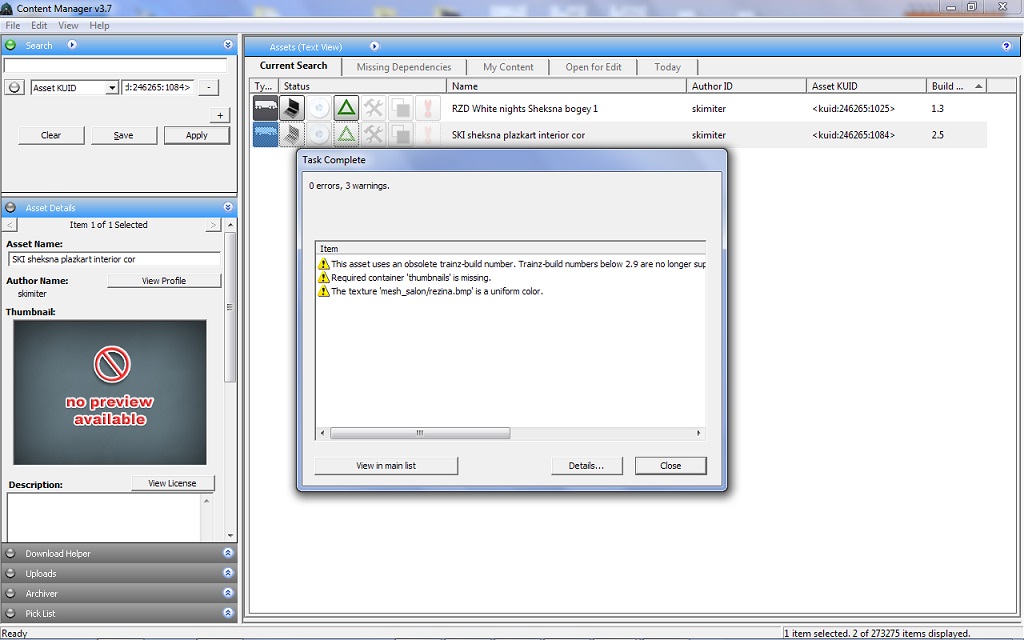
Task: Remove the Asset KUID filter with minus button
Action: click(x=208, y=88)
